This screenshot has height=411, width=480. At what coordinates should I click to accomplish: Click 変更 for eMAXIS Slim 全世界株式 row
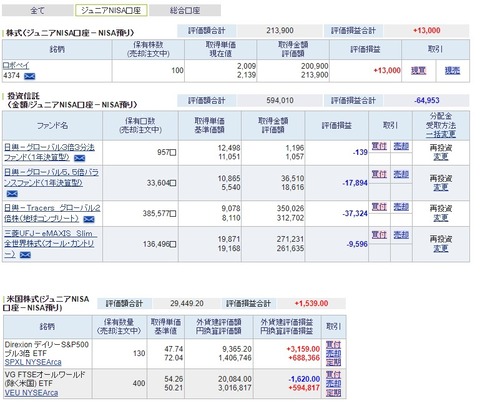[441, 249]
